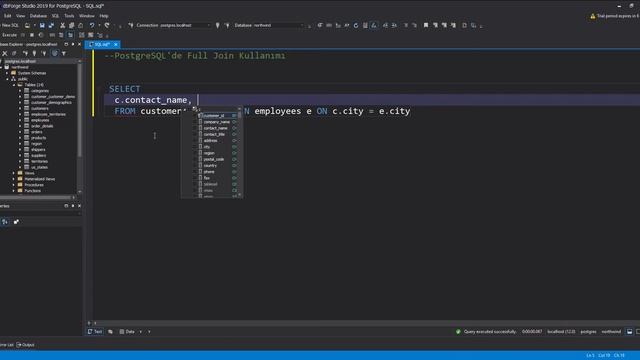
Task: Open the SQL menu
Action: [x=56, y=16]
